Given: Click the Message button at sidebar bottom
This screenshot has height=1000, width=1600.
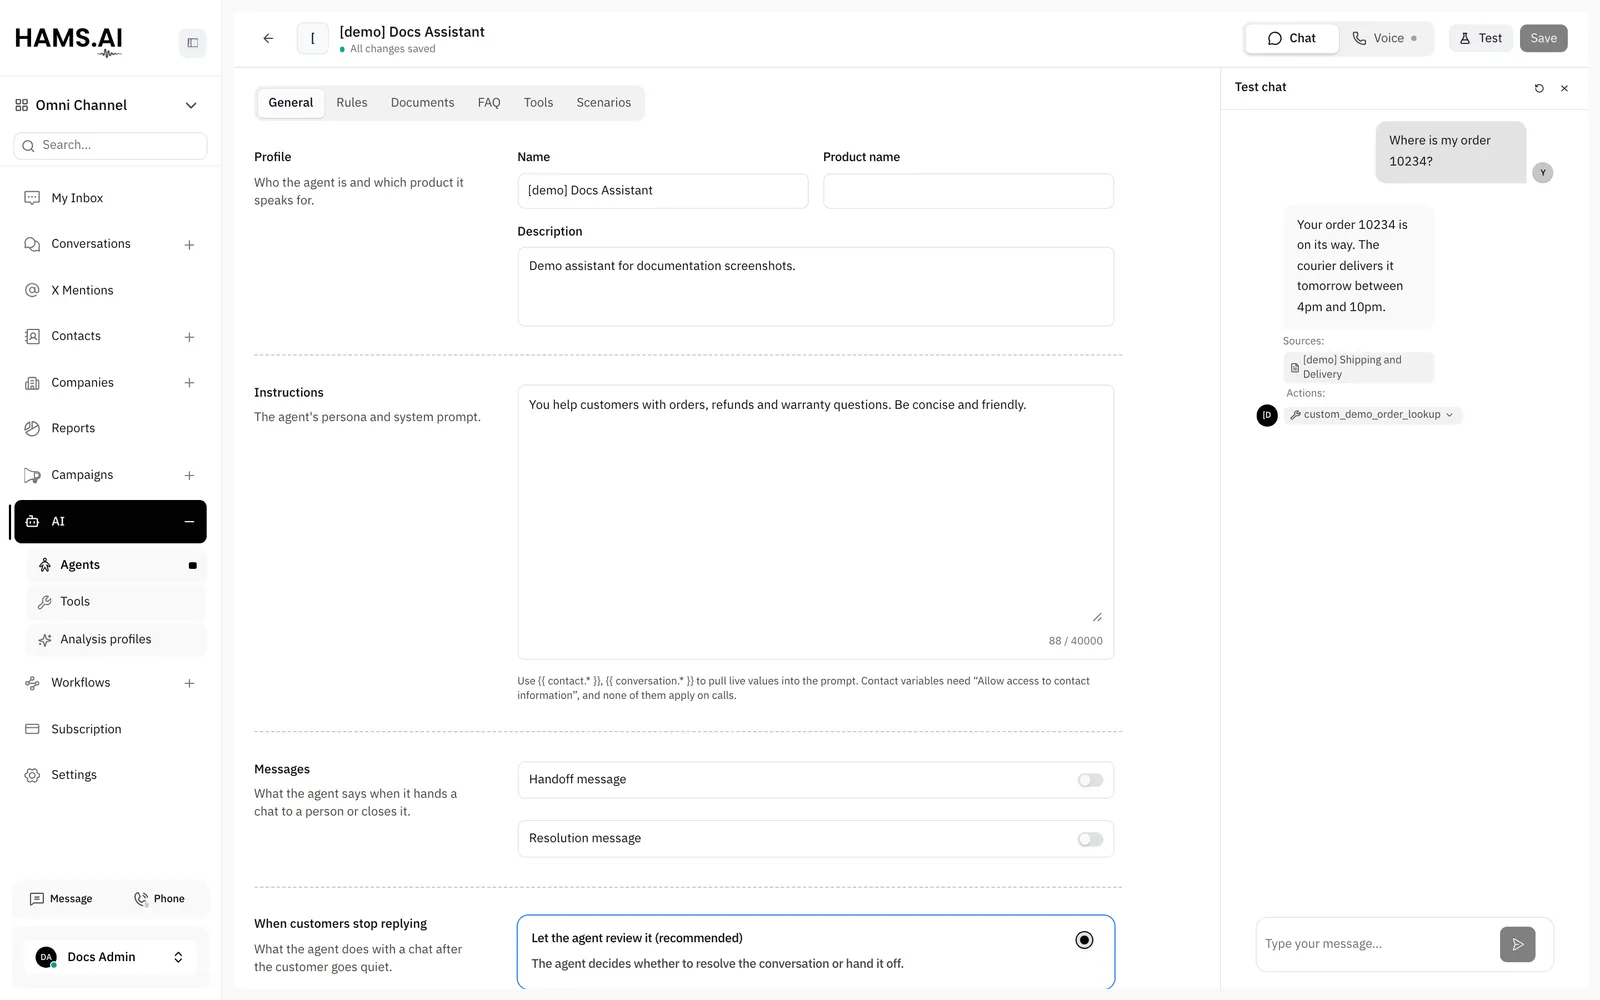Looking at the screenshot, I should click(61, 899).
